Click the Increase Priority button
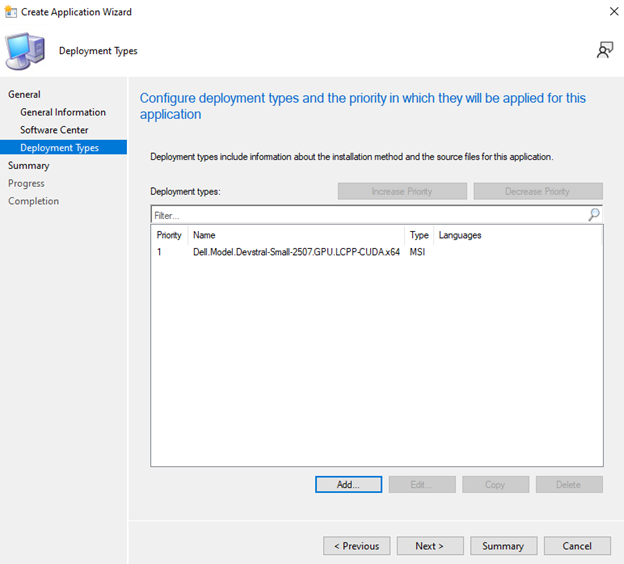The image size is (624, 564). click(x=402, y=191)
